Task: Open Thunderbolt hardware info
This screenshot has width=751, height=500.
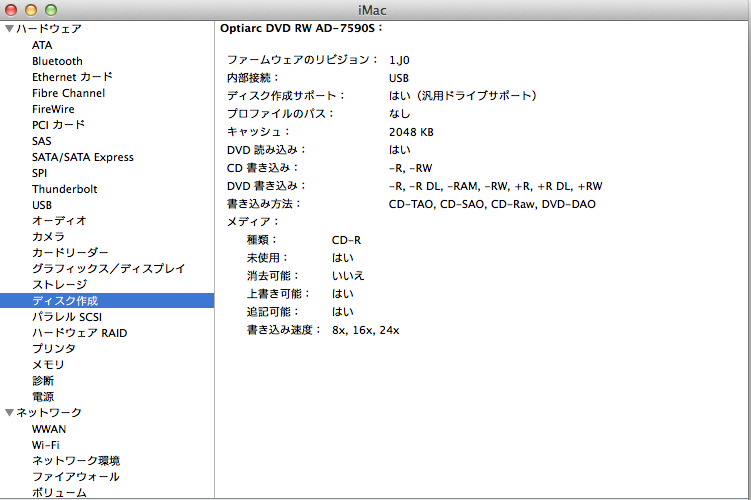Action: (x=64, y=189)
